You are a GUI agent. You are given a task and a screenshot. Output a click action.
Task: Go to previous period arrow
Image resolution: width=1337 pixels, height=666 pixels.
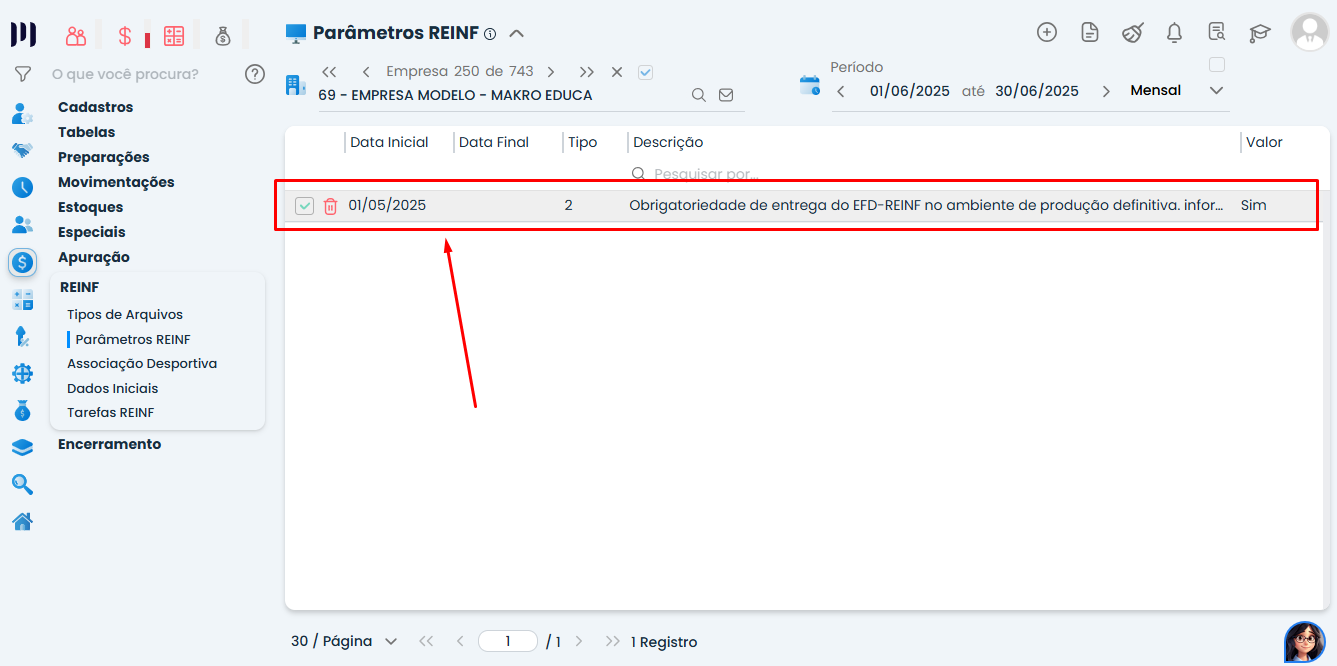[x=841, y=91]
